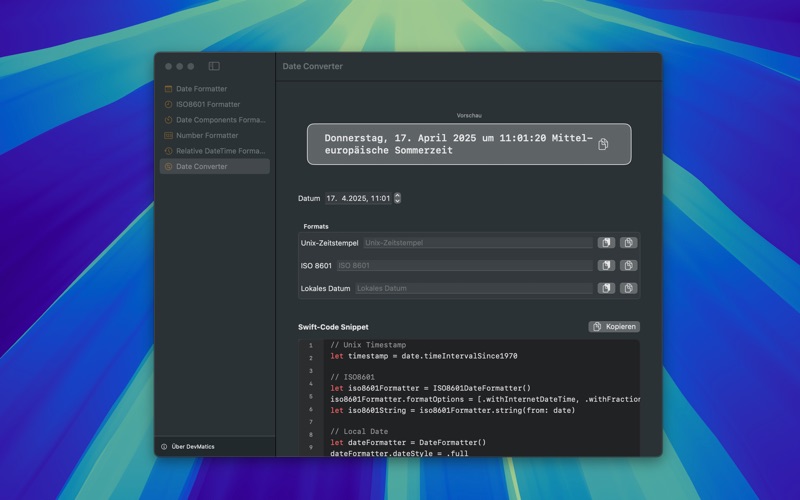Close the DevMatics window

point(168,66)
